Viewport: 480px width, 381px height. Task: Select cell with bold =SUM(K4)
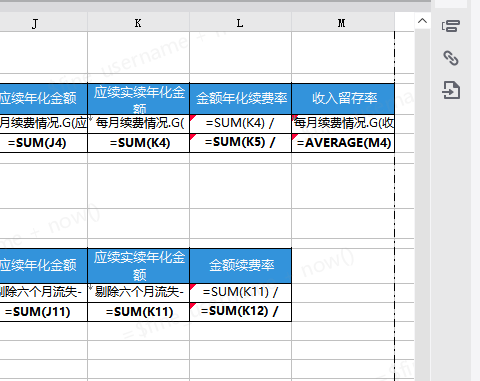pyautogui.click(x=138, y=143)
